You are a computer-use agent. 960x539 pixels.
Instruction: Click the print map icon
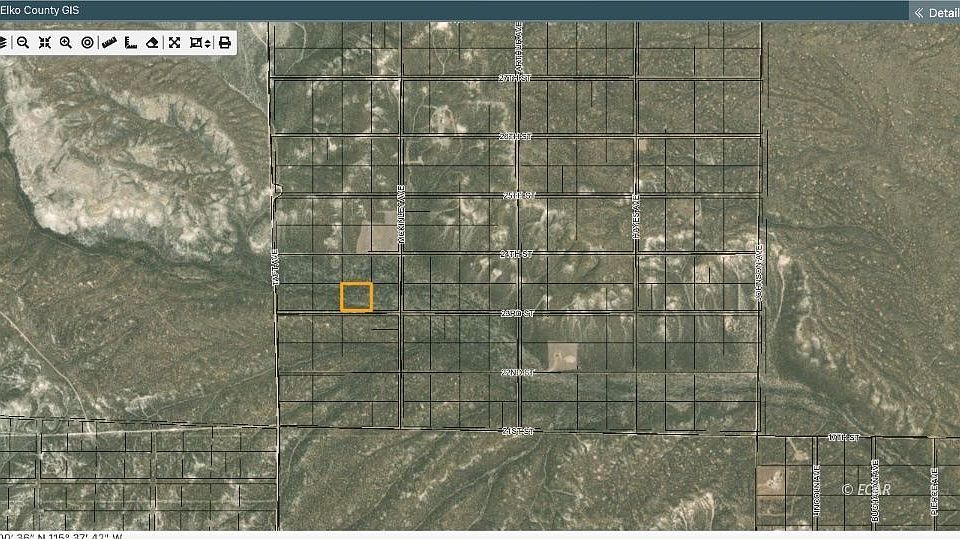[225, 42]
